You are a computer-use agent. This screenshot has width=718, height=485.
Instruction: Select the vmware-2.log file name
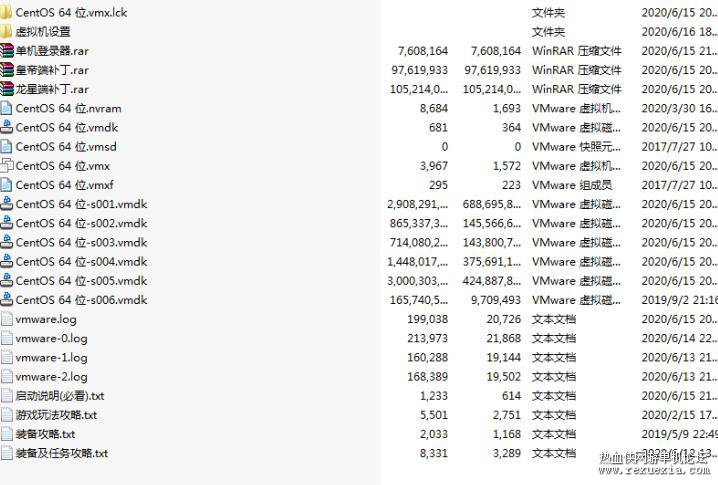coord(51,377)
